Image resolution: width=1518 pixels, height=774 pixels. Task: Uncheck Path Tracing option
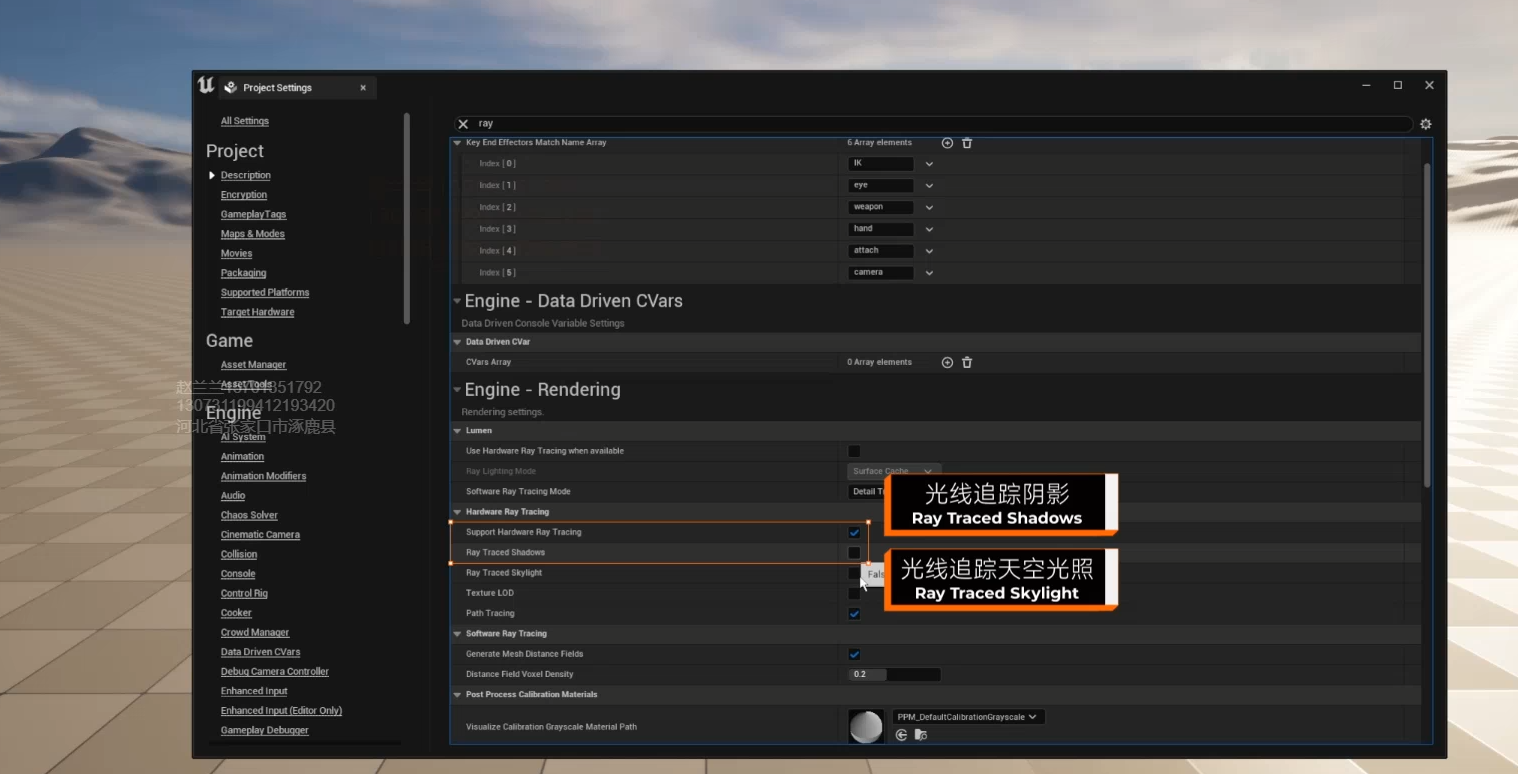(854, 614)
